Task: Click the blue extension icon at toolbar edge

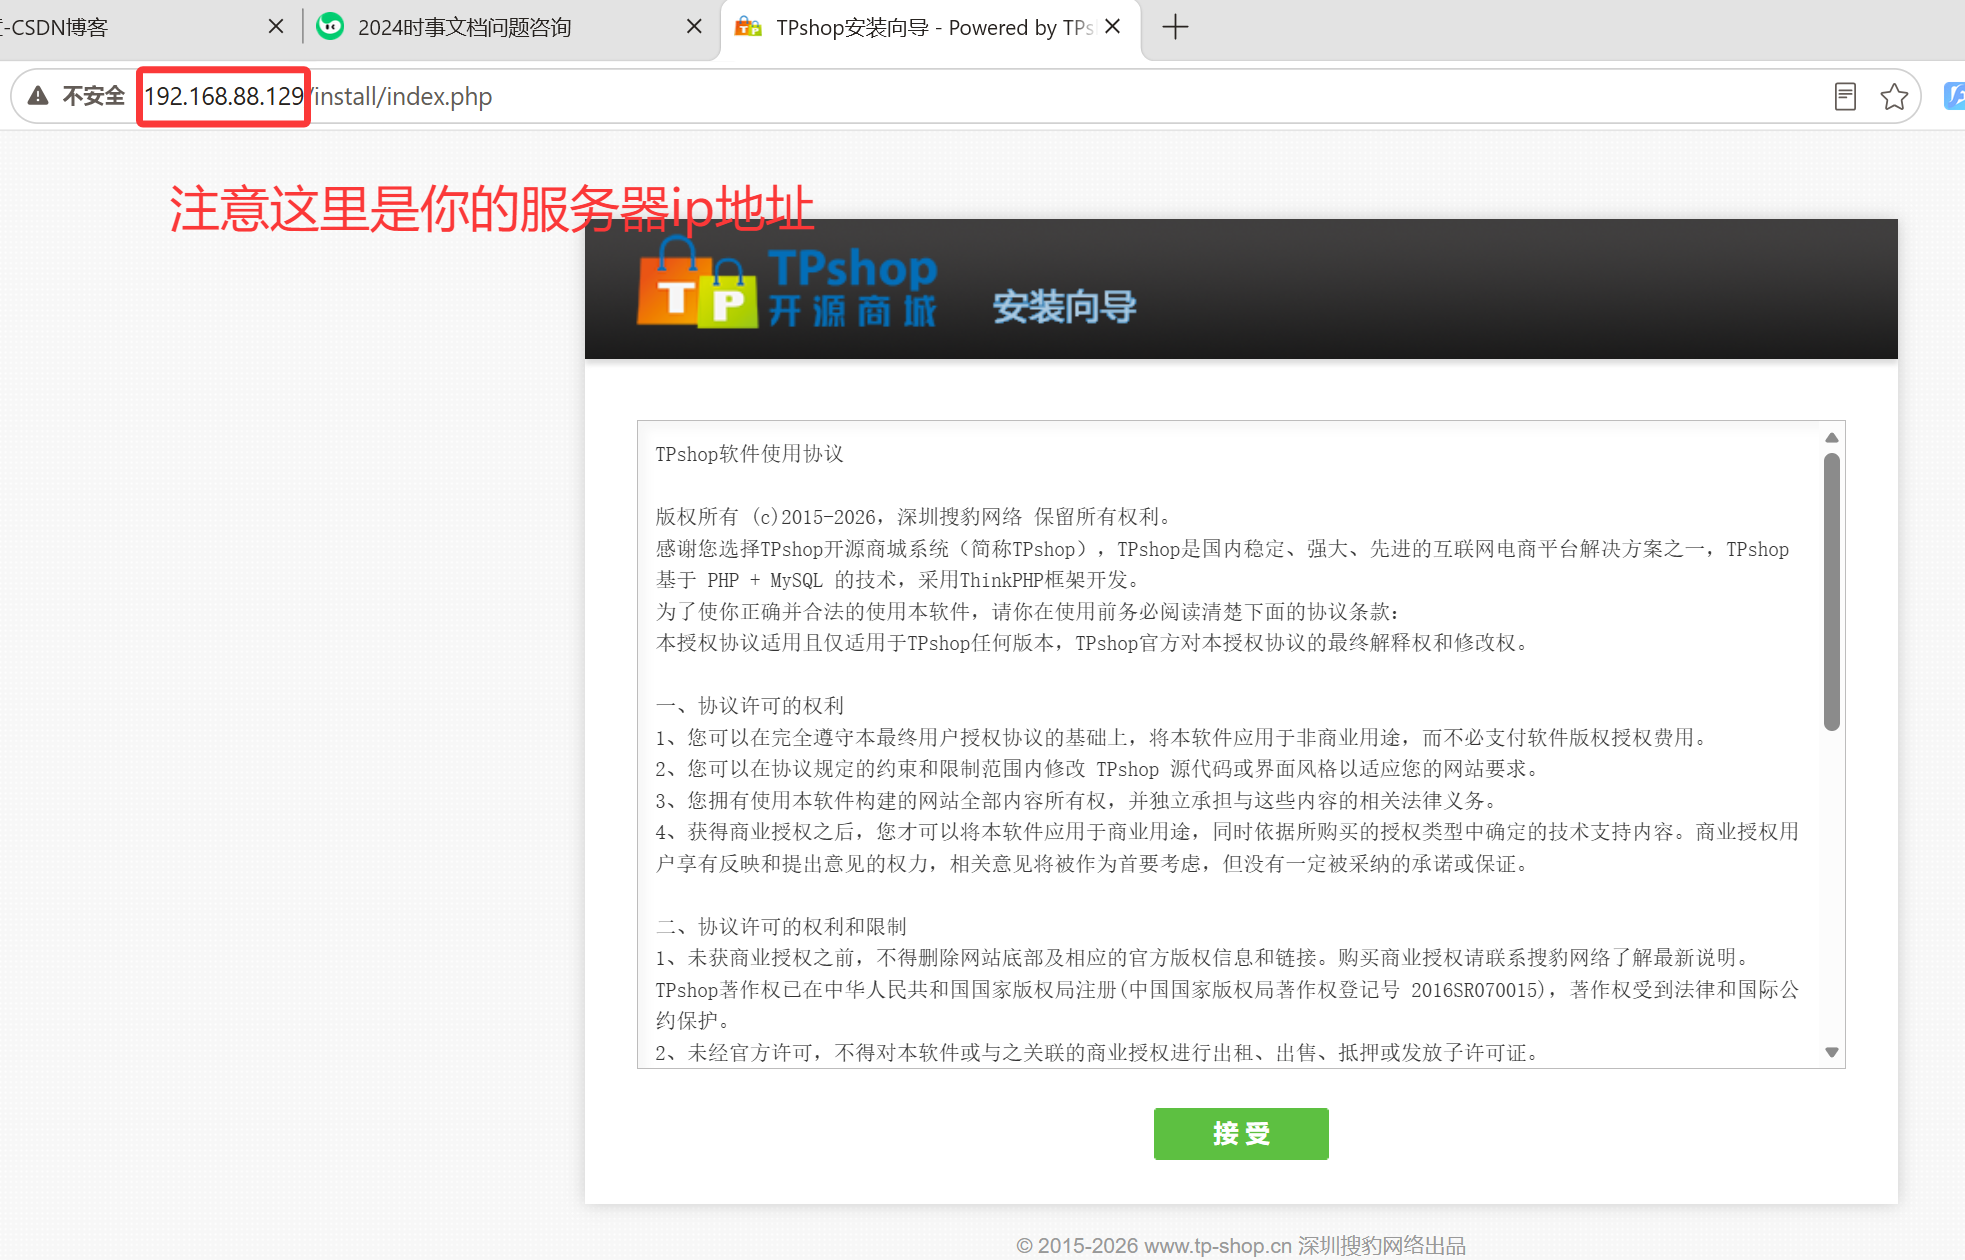Action: coord(1954,96)
